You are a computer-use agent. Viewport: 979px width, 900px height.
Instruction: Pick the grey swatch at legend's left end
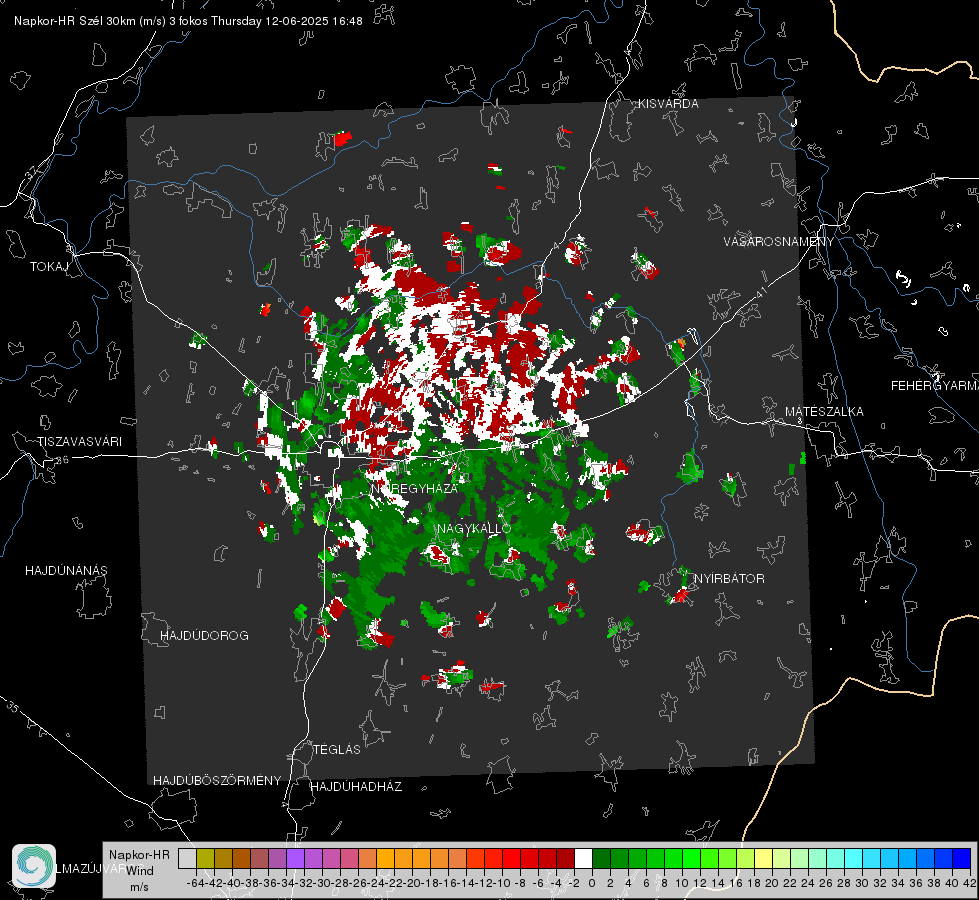(187, 858)
